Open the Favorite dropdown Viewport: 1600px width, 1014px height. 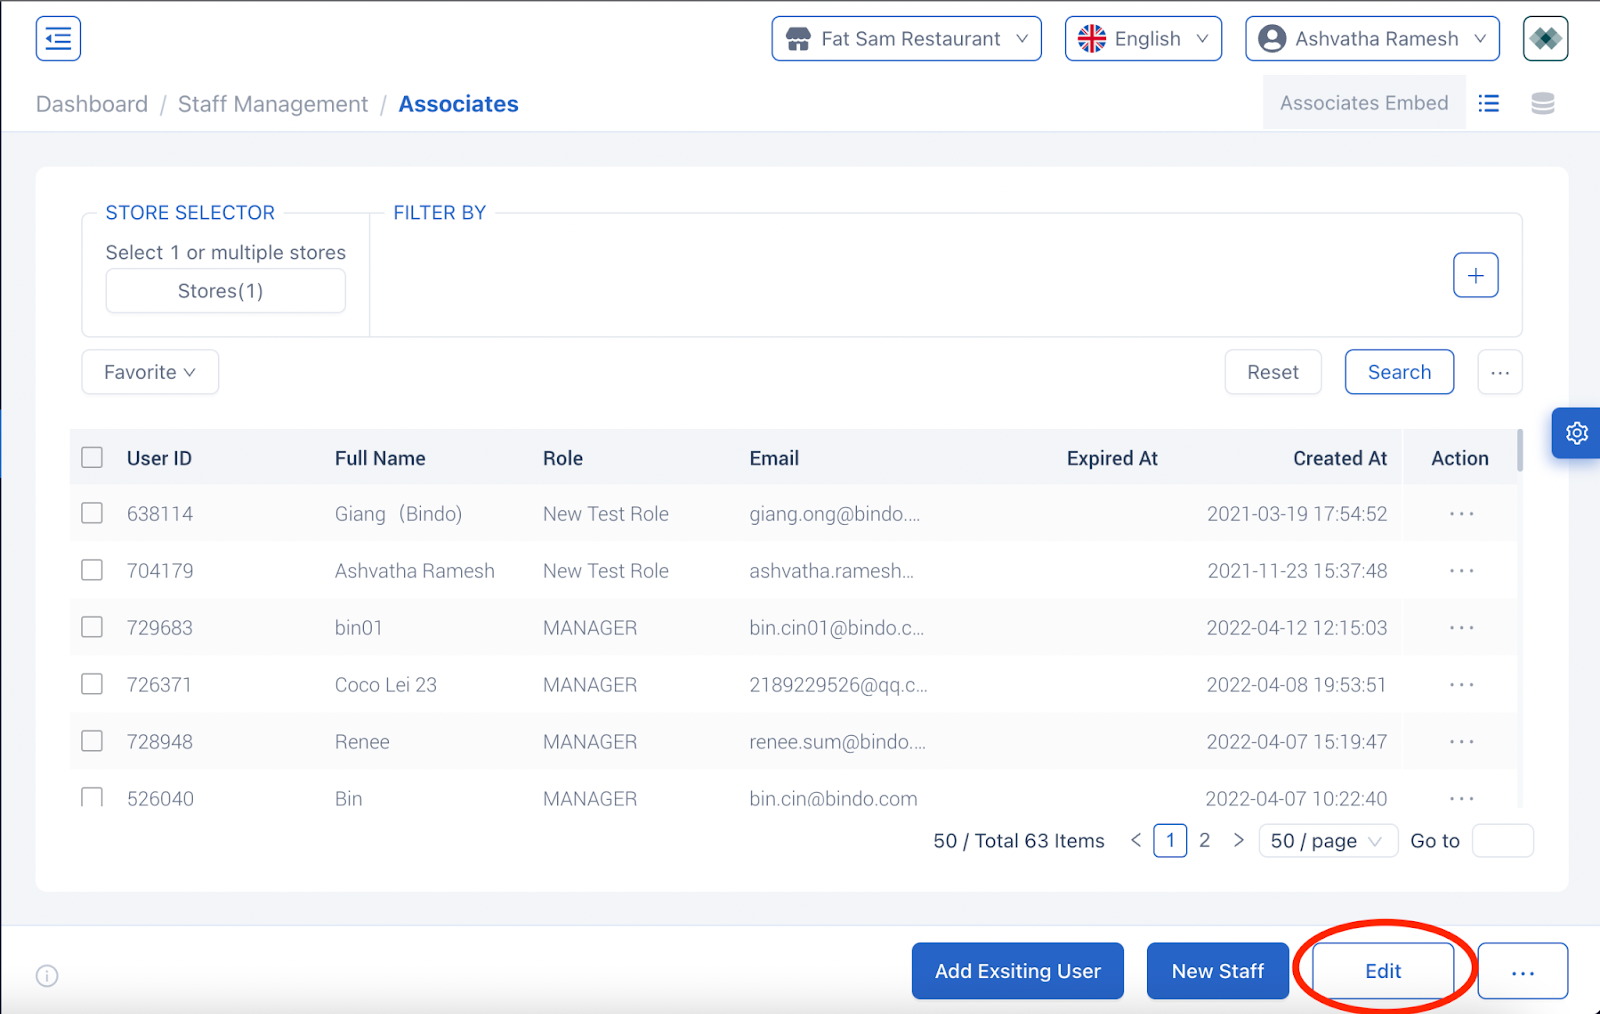point(150,372)
